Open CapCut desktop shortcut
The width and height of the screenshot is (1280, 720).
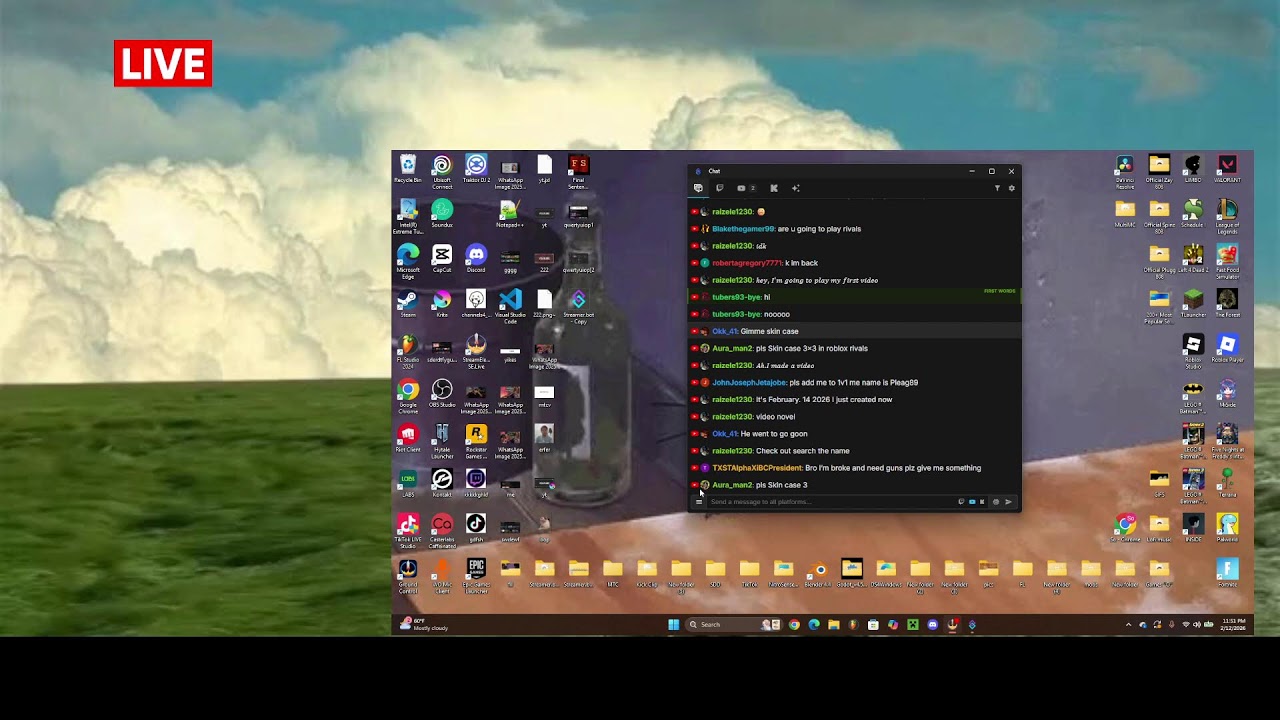point(442,257)
